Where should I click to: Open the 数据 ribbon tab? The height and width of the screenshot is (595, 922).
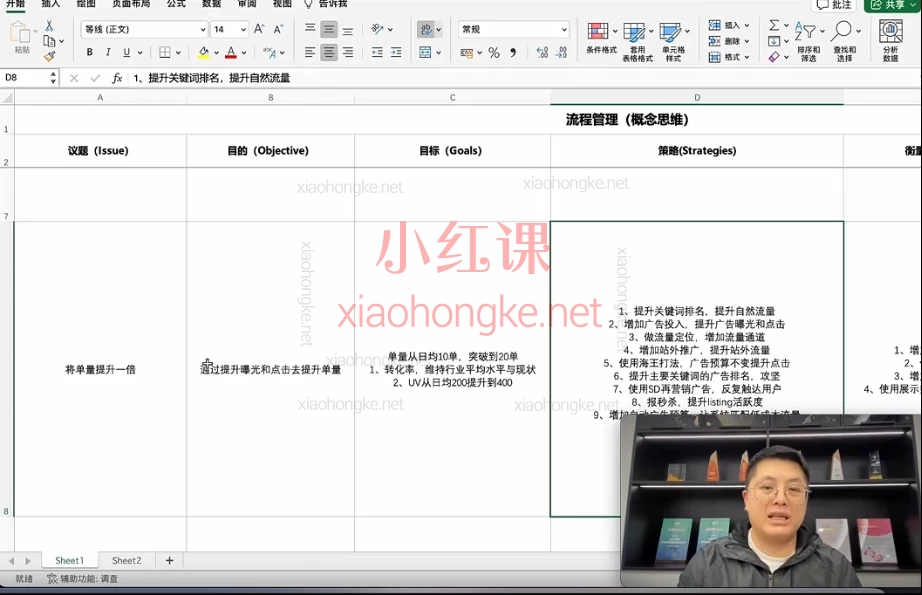pos(211,4)
